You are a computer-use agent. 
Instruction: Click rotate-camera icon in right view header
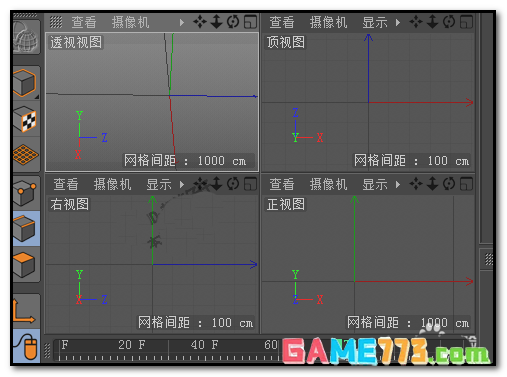[x=233, y=184]
